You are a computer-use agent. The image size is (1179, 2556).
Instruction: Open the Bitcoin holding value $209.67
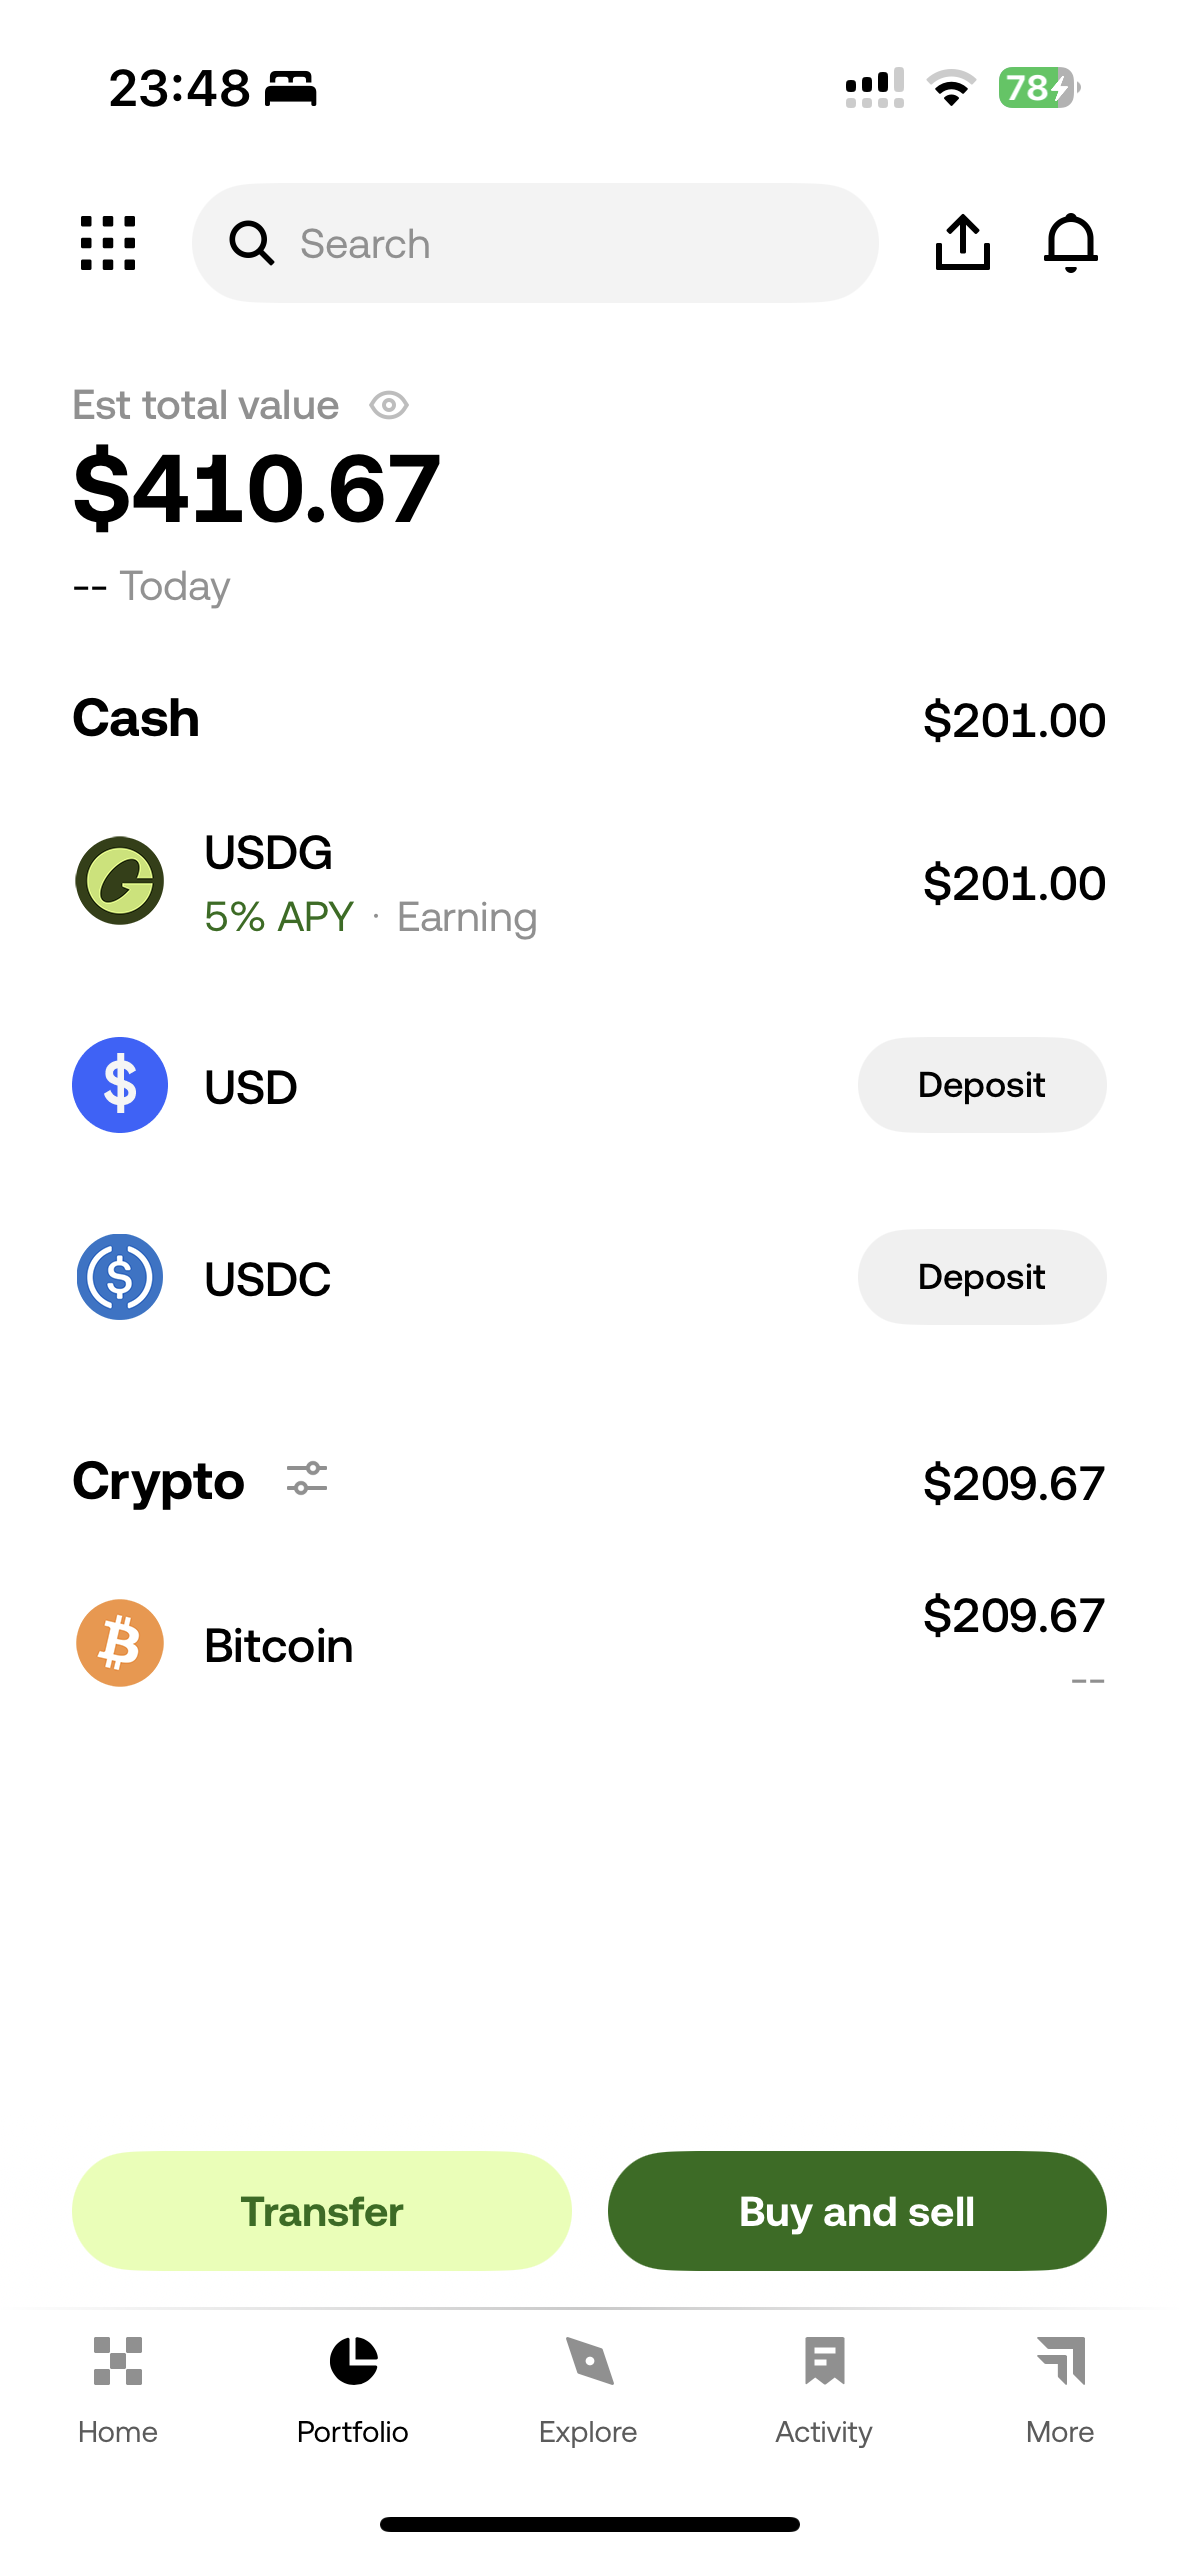[1013, 1616]
